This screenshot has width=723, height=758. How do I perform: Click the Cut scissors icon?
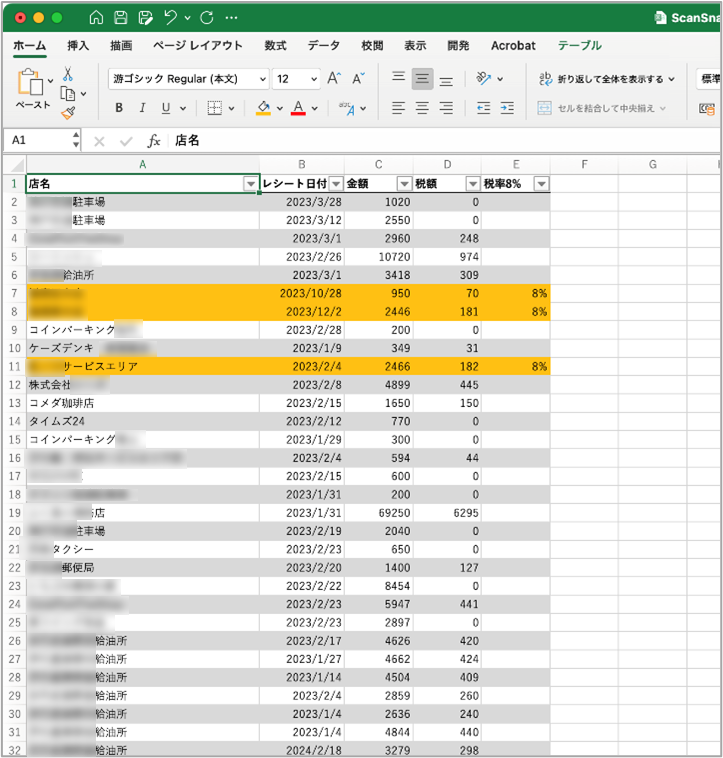(x=68, y=74)
